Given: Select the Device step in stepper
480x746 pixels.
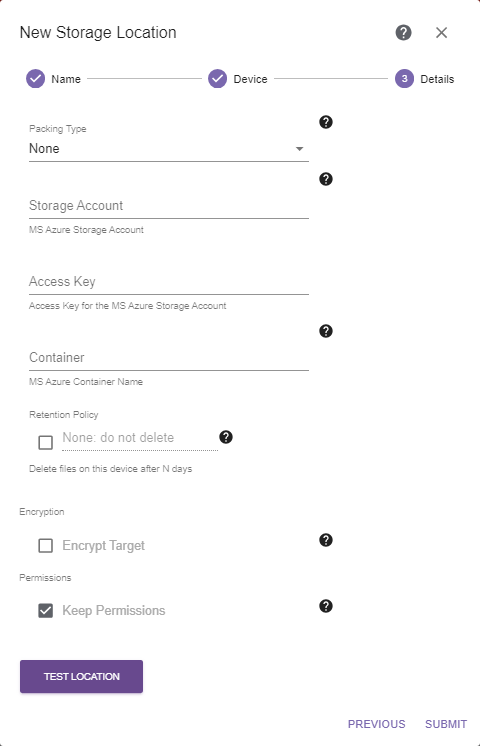Looking at the screenshot, I should pyautogui.click(x=238, y=79).
